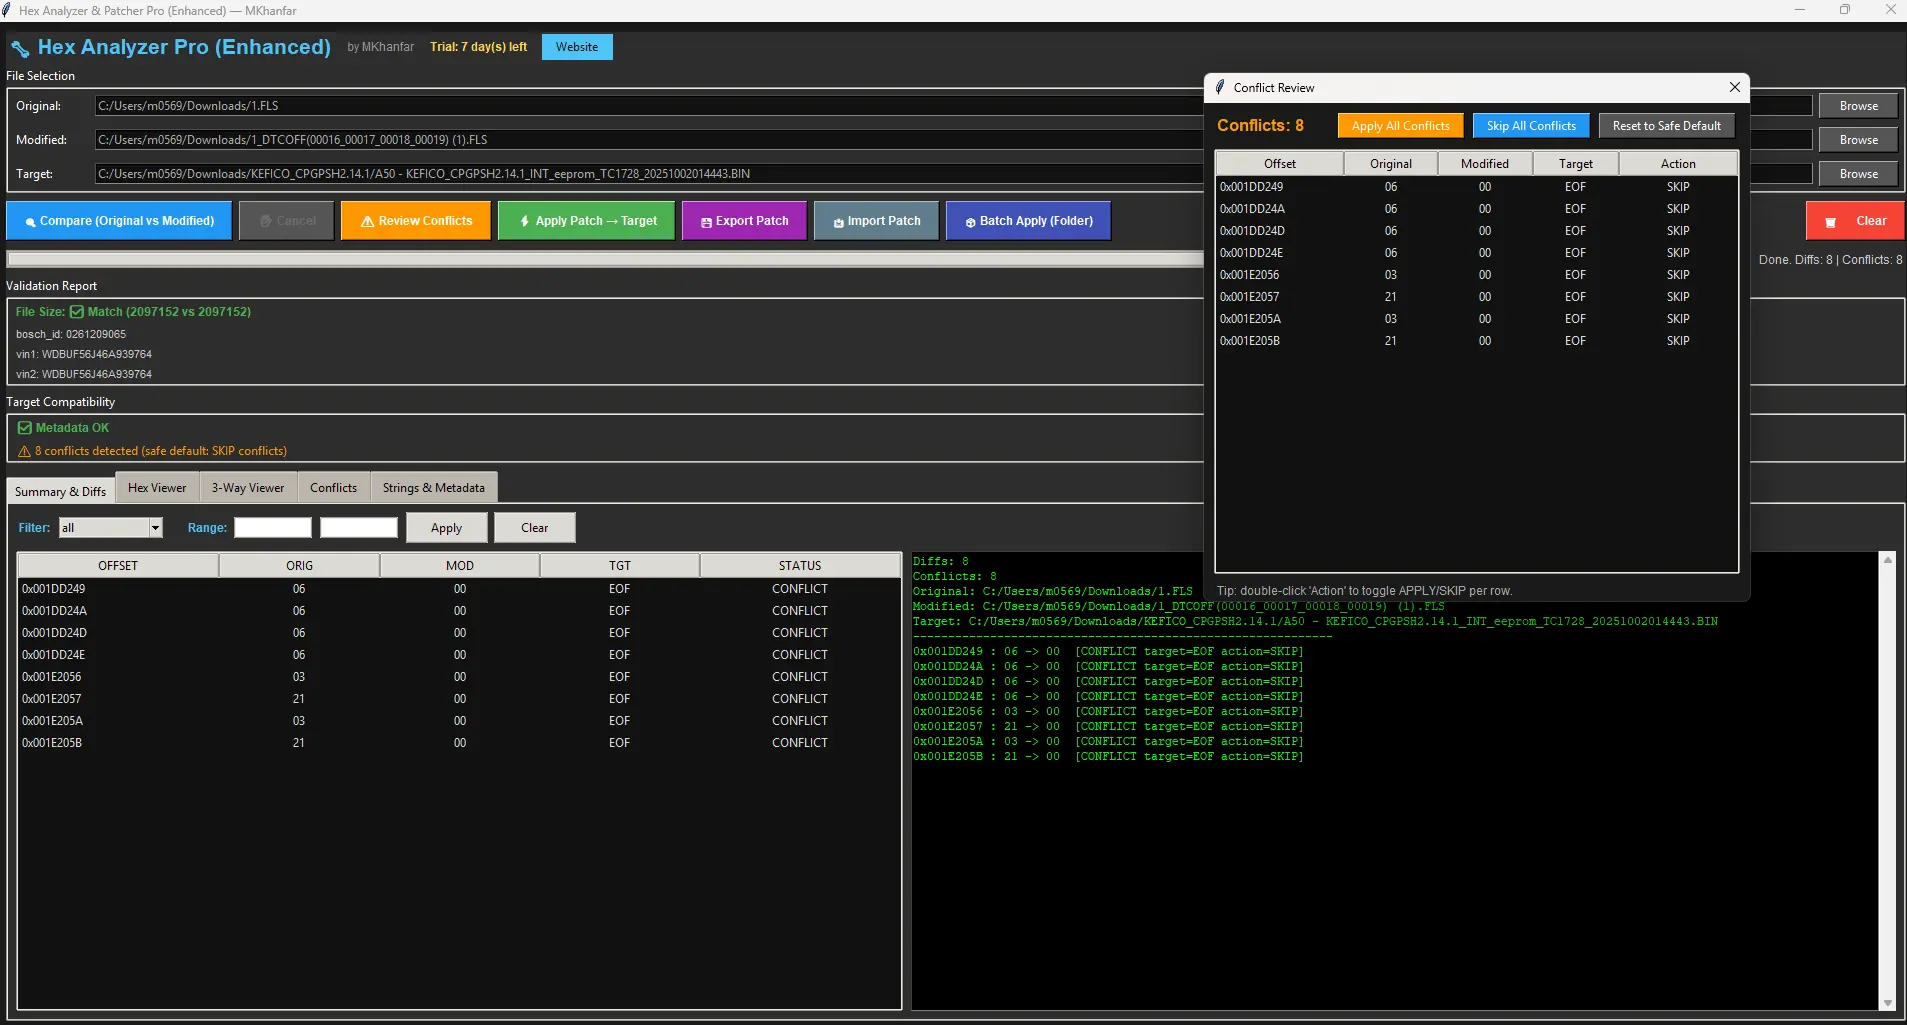Viewport: 1907px width, 1025px height.
Task: Click the lightning icon on Apply Patch button
Action: [x=525, y=220]
